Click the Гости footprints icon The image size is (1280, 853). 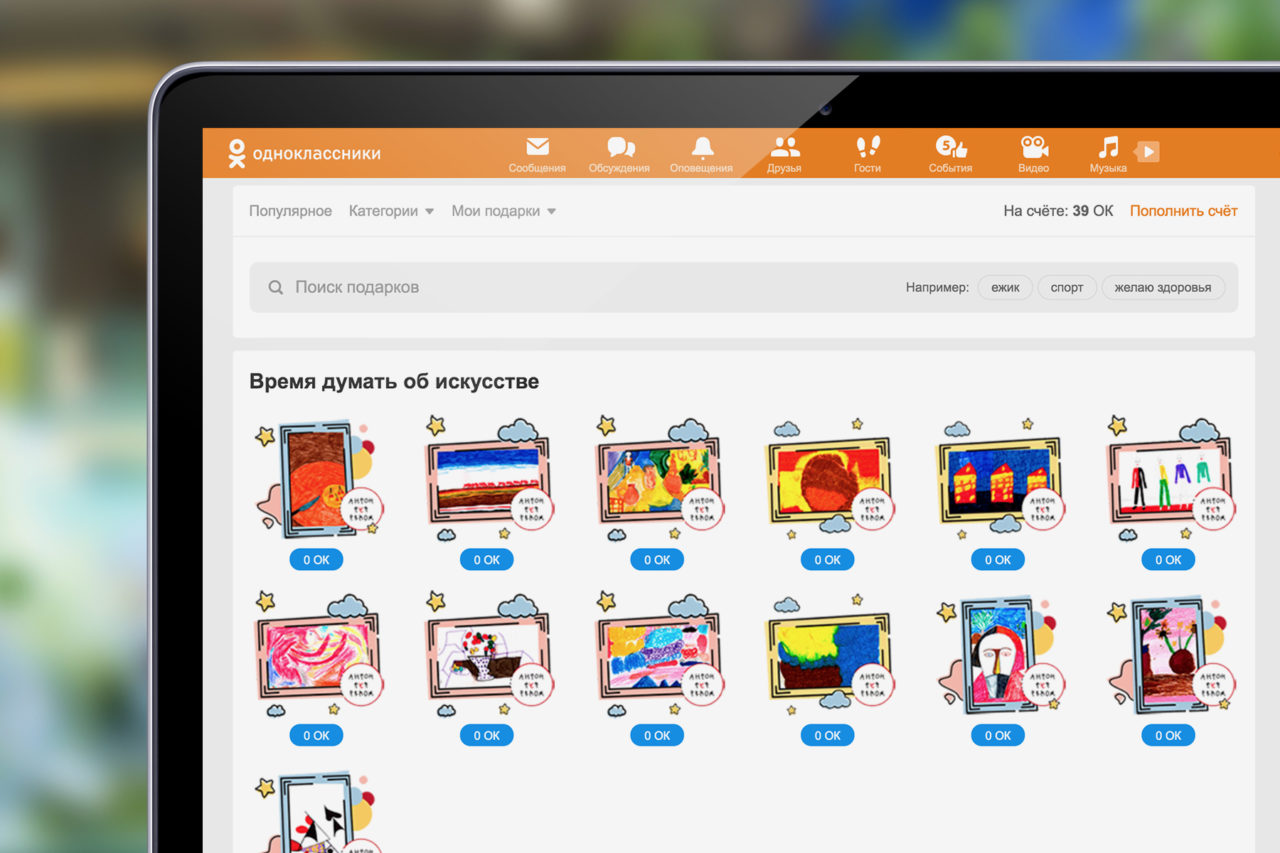pos(868,148)
